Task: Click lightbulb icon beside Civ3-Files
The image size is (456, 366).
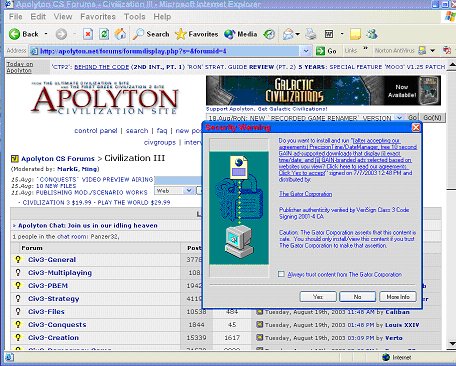Action: pos(18,311)
